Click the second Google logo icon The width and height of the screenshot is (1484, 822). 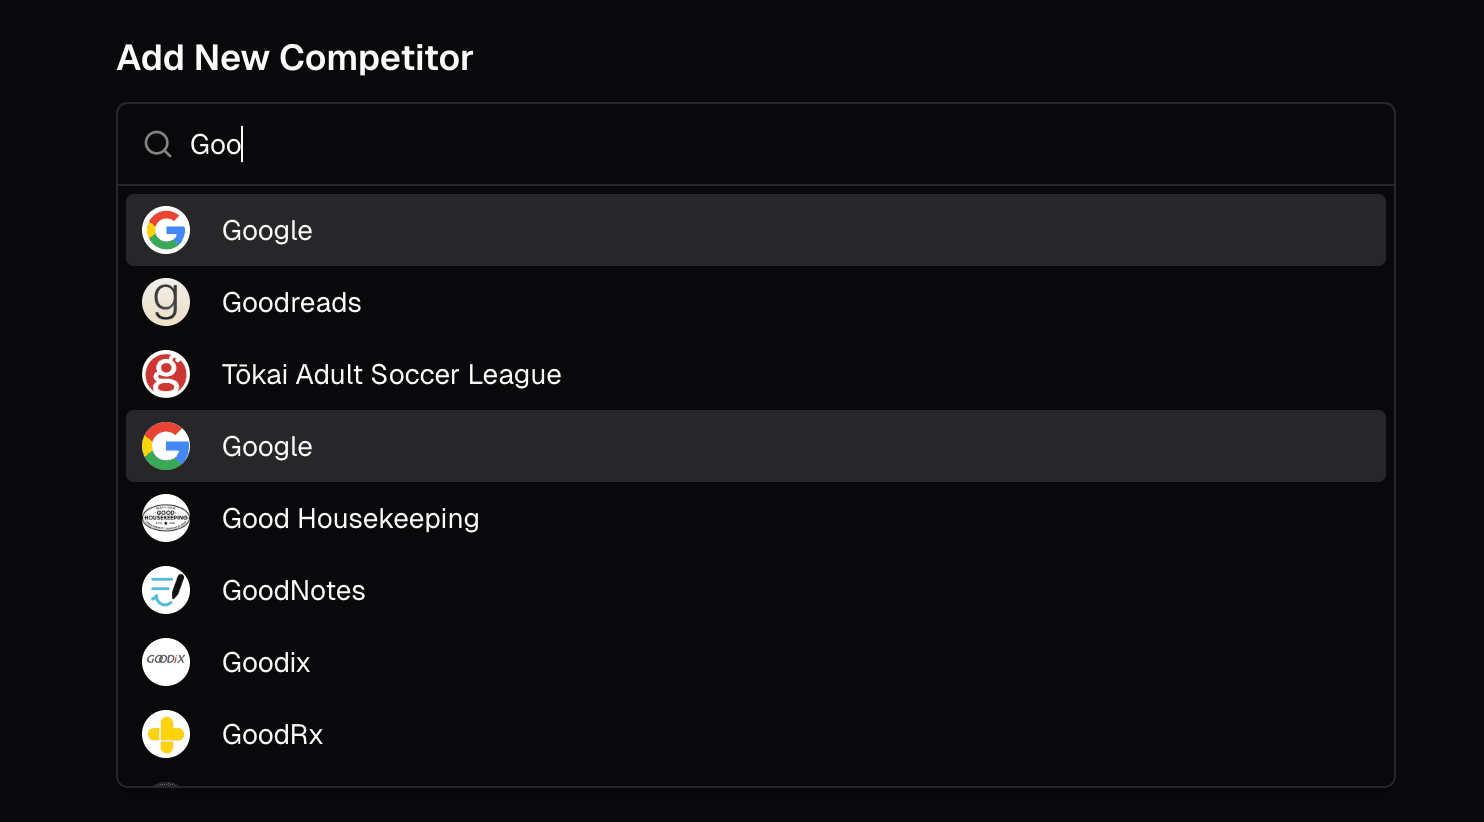[166, 446]
